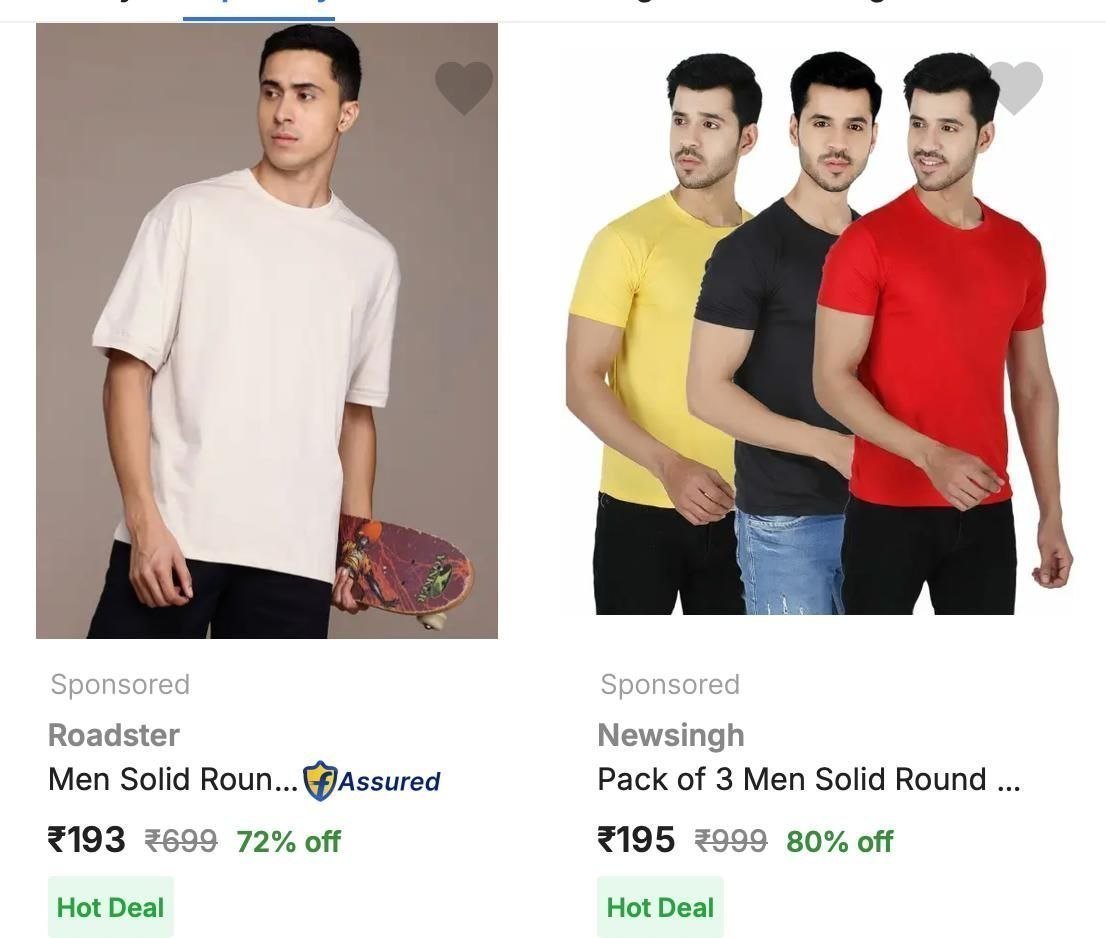Click the Hot Deal tag under Roadster product
1106x938 pixels.
click(x=110, y=907)
